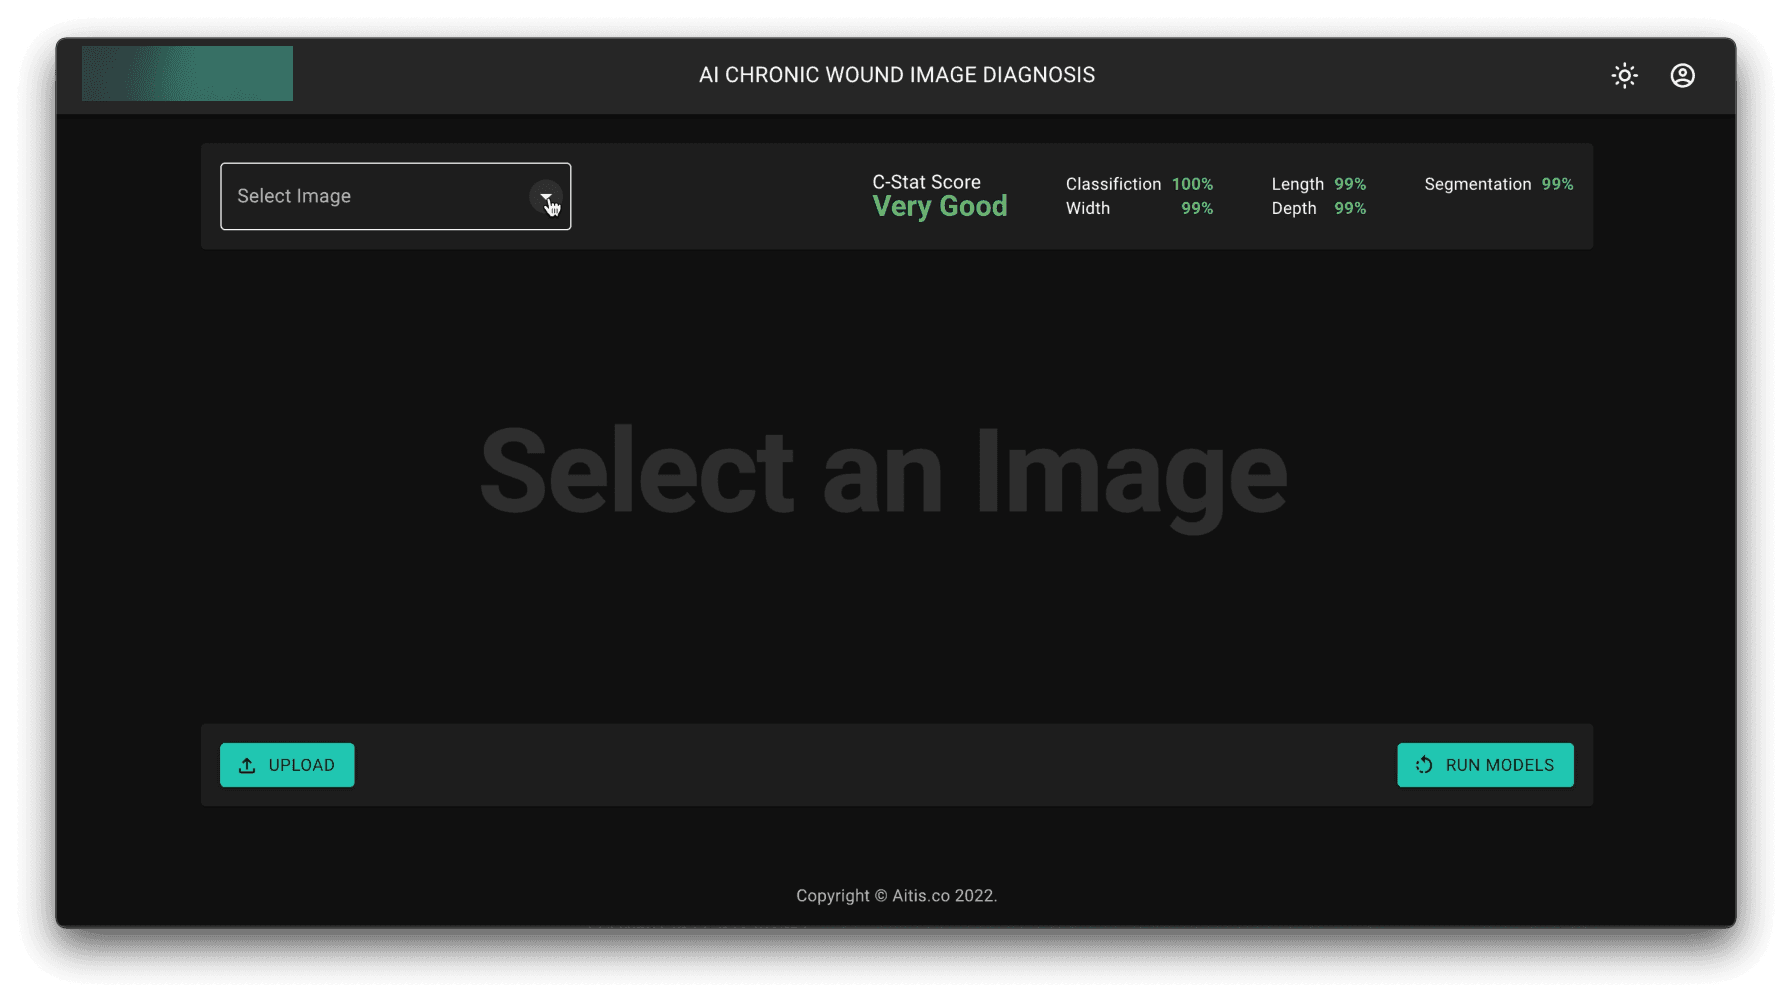Select the teal gradient app logo
This screenshot has height=1002, width=1792.
coord(187,73)
